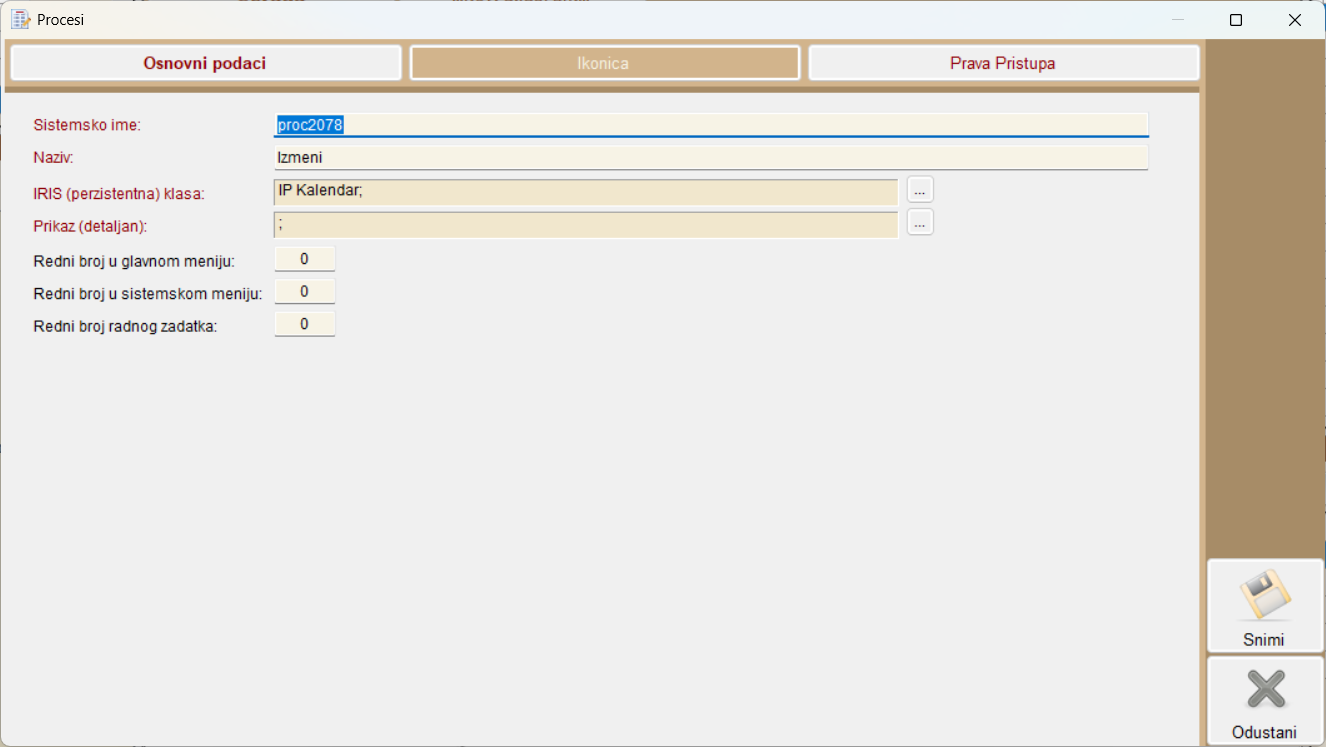Click Redni broj u sistemskom meniju value

coord(304,292)
